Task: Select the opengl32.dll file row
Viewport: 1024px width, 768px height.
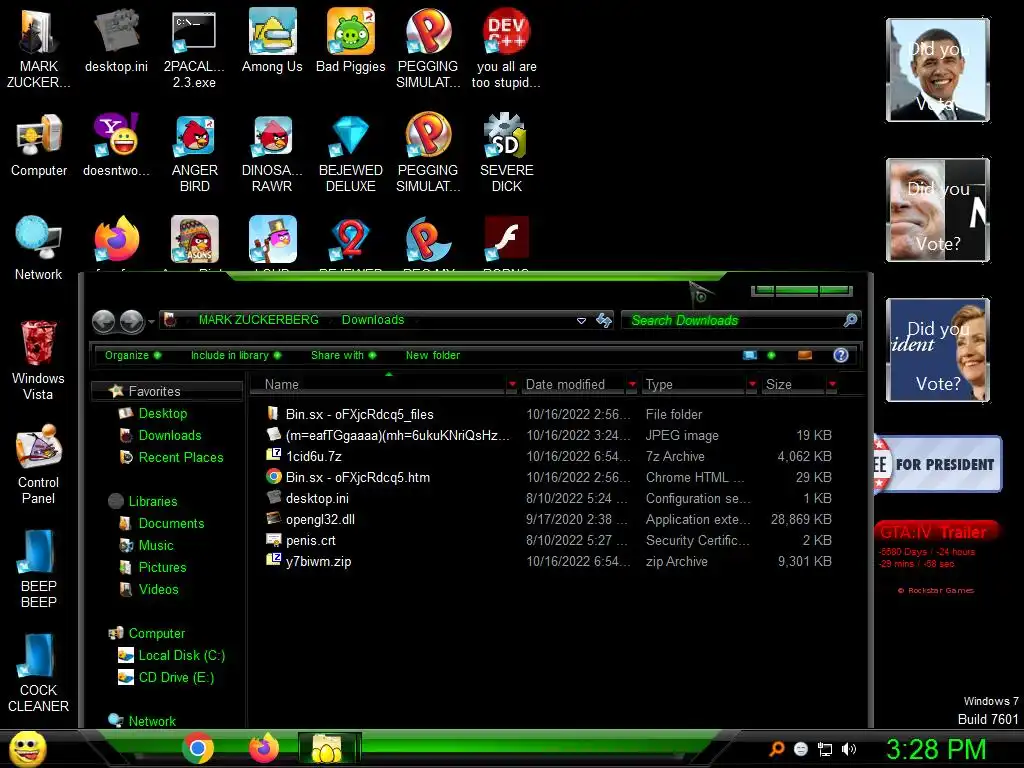Action: [549, 519]
